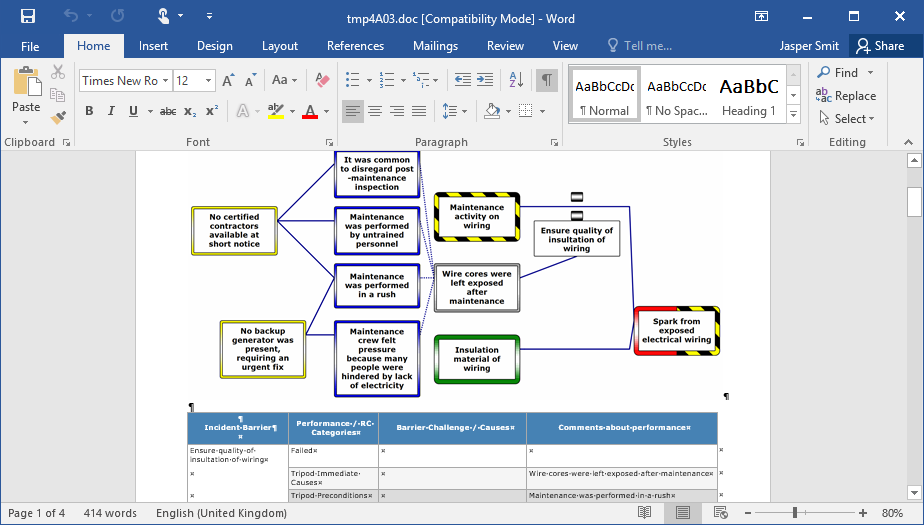
Task: Apply the Heading 1 style
Action: pyautogui.click(x=749, y=96)
